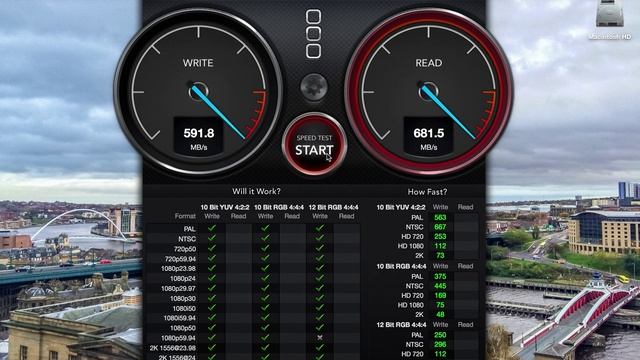Select the 169 HD 720 write value

(440, 295)
